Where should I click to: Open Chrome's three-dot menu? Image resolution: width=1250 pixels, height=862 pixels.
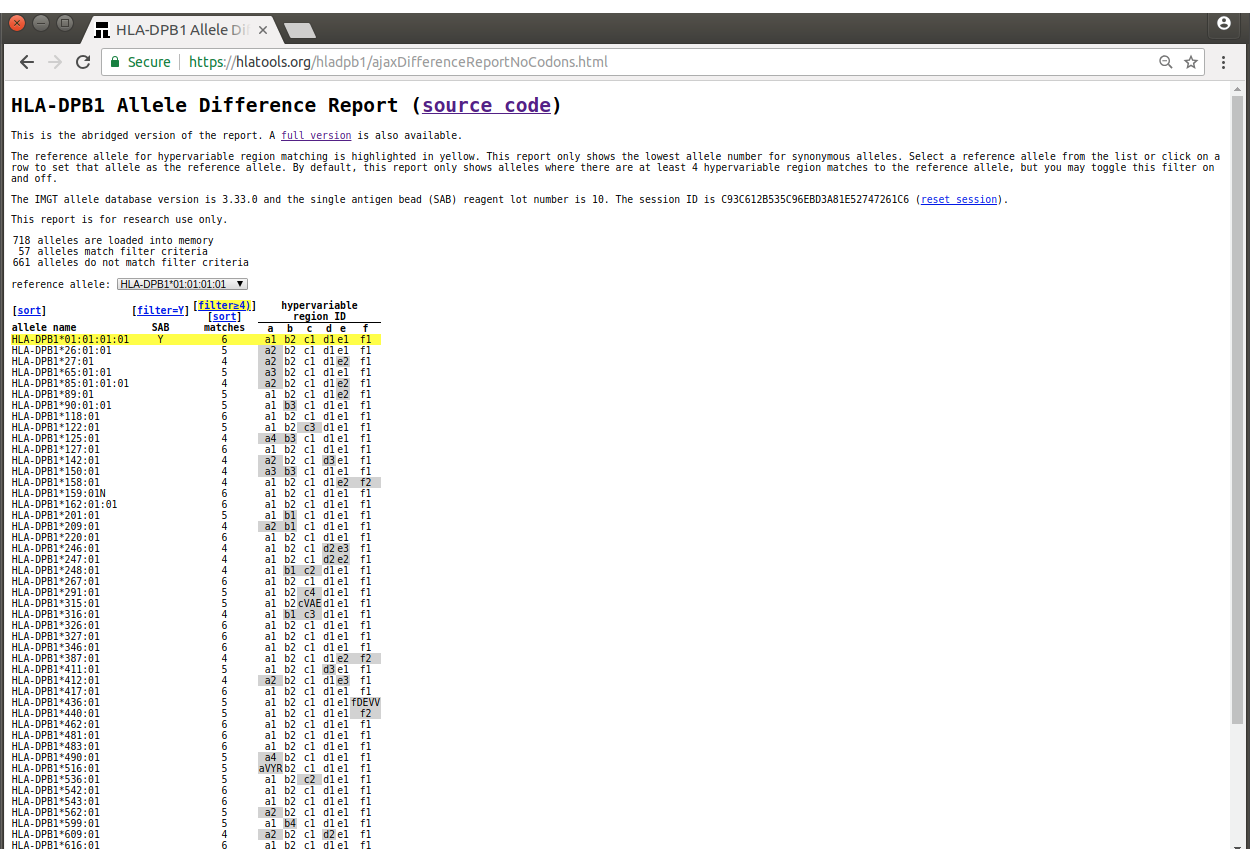(1223, 62)
